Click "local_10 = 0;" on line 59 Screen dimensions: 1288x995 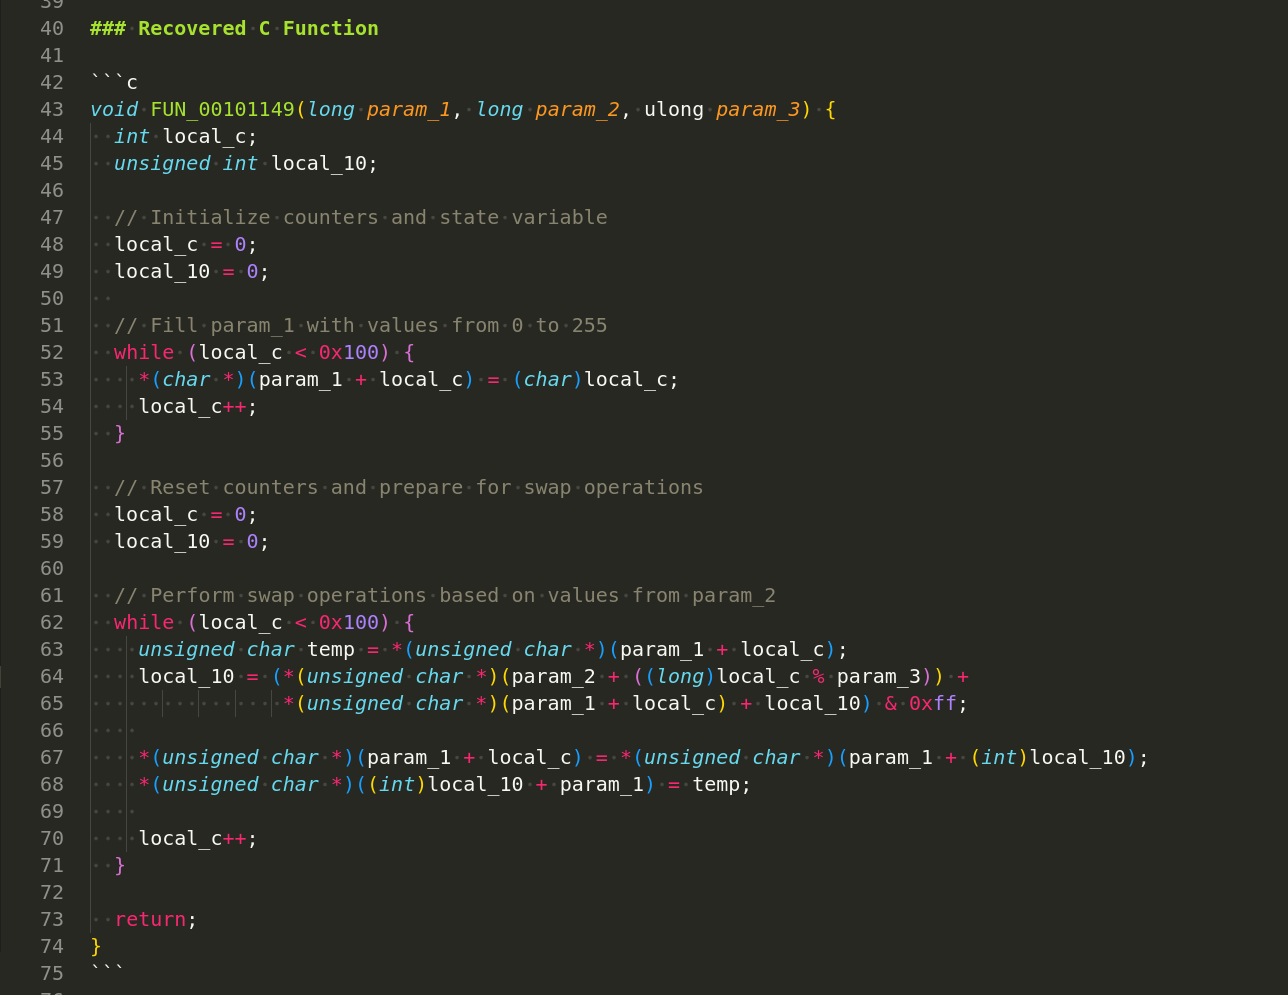coord(192,541)
